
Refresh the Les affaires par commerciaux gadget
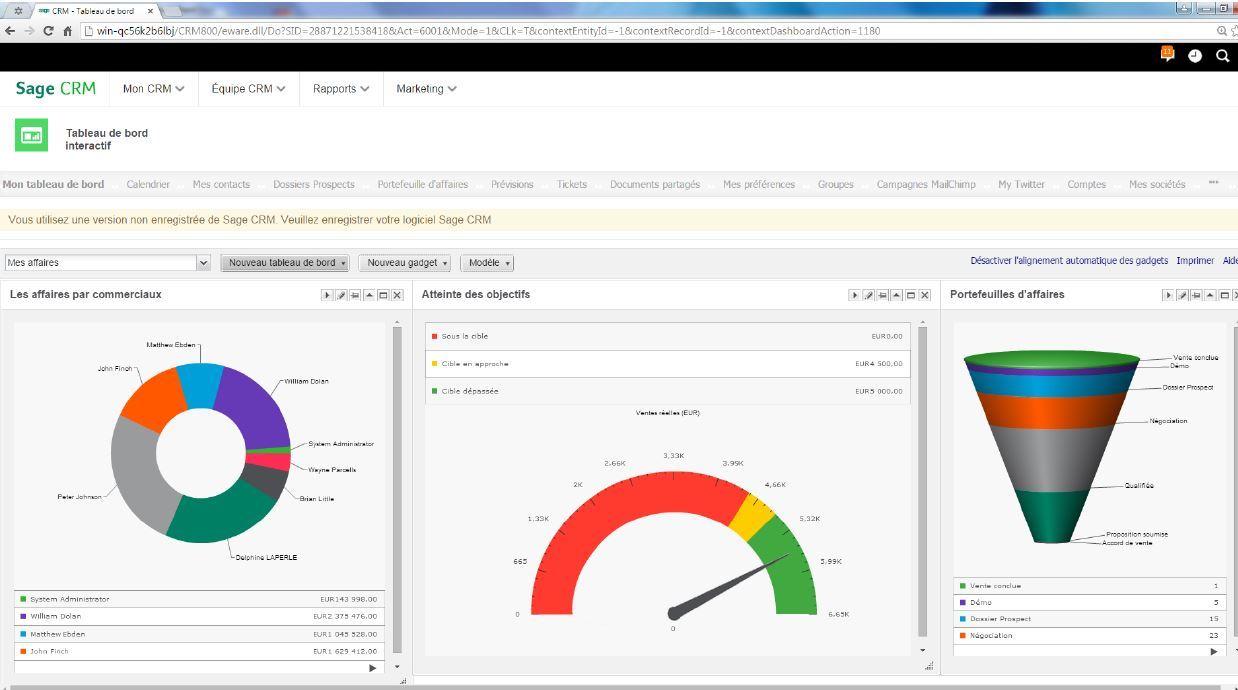click(356, 295)
